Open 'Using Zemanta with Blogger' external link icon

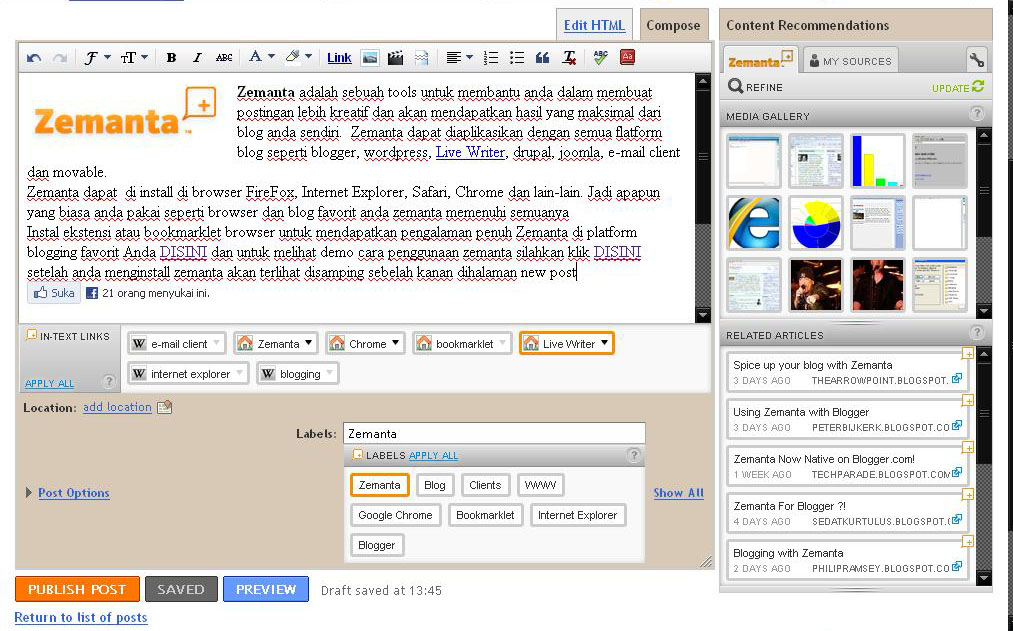point(957,426)
